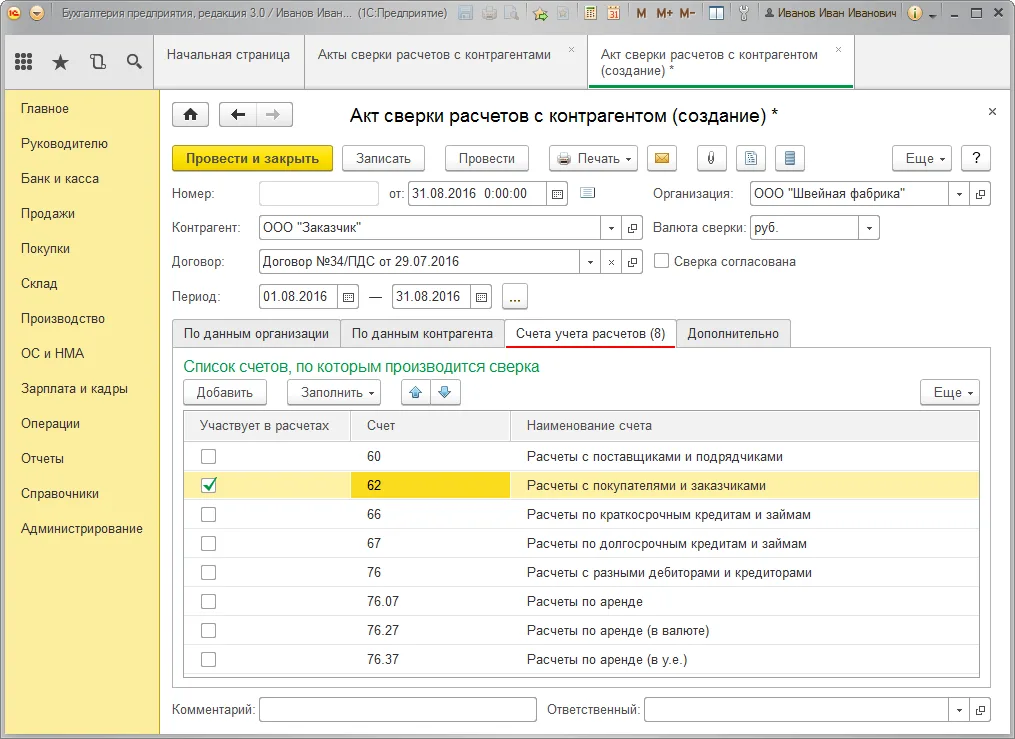
Task: Move the row up with the blue up arrow
Action: tap(416, 392)
